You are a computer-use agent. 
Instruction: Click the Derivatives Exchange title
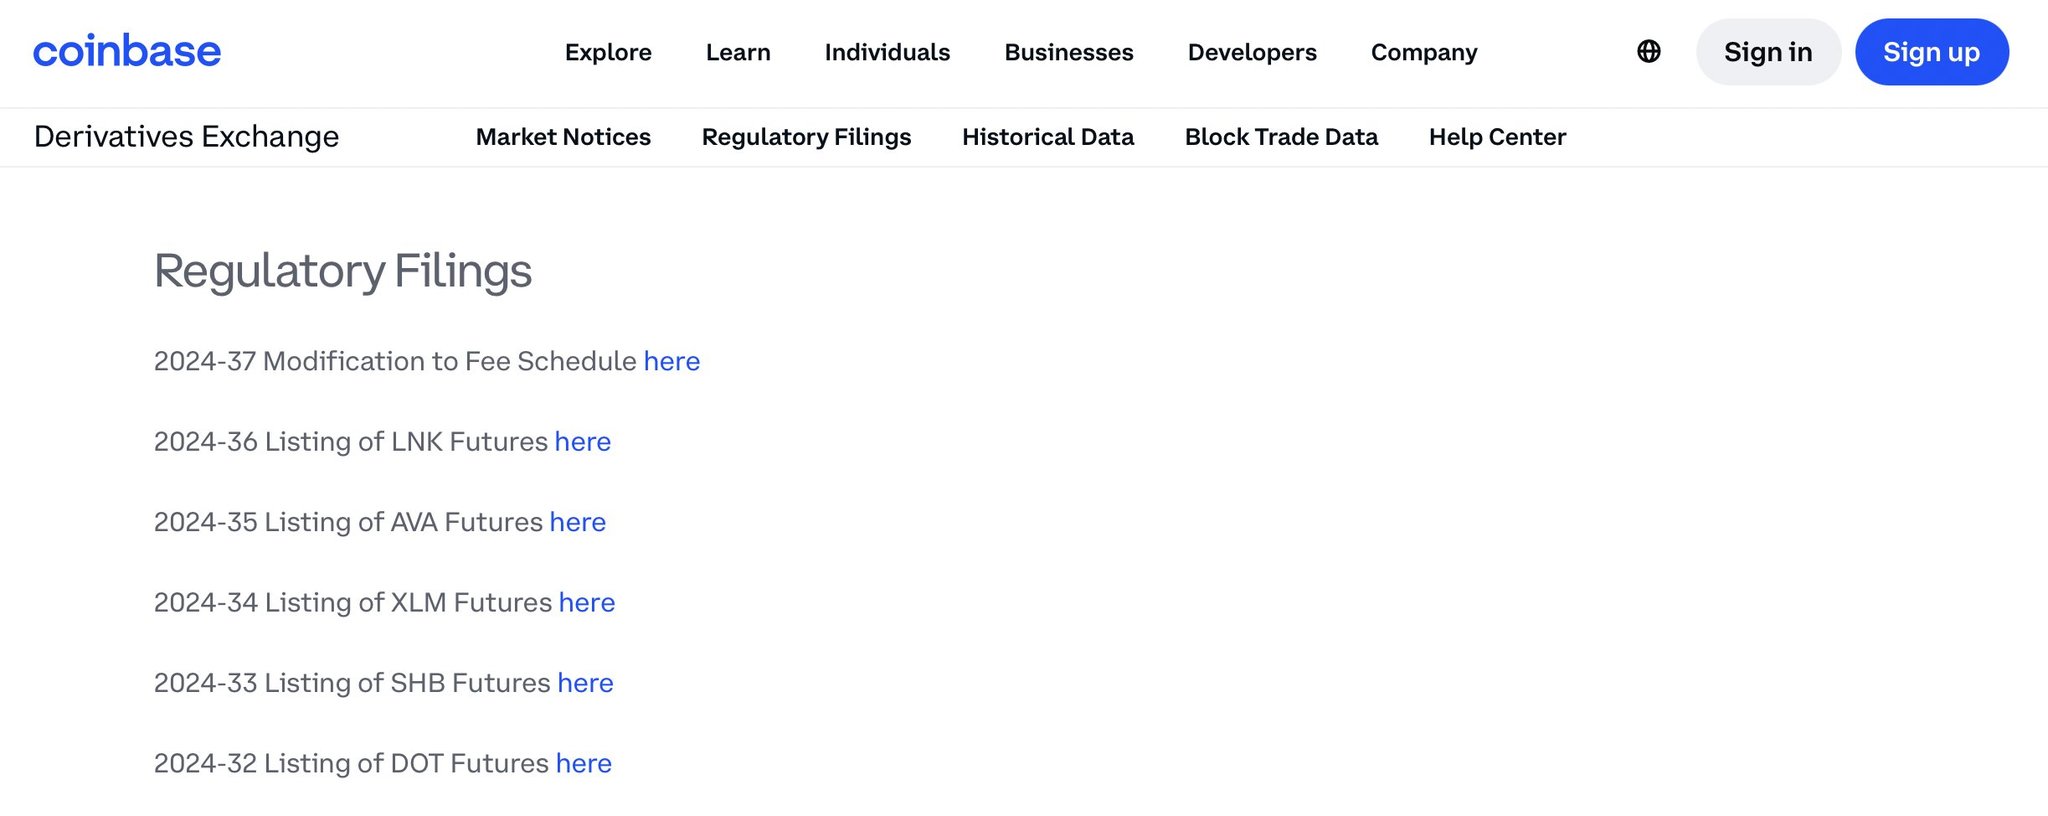(187, 137)
